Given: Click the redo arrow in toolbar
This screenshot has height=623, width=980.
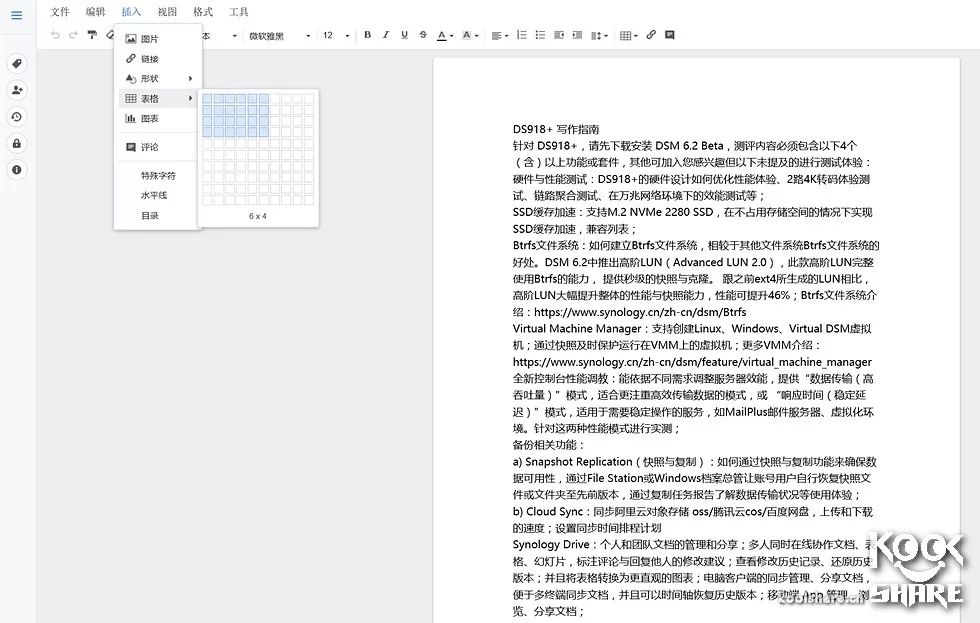Looking at the screenshot, I should [x=73, y=35].
